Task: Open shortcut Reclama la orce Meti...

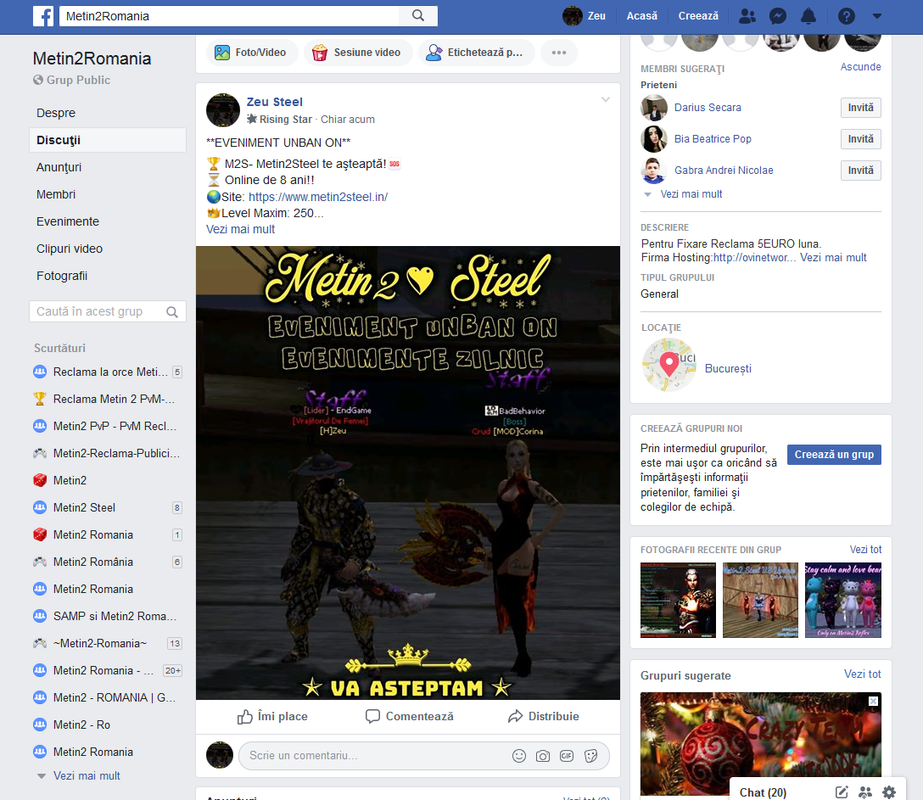Action: point(108,372)
